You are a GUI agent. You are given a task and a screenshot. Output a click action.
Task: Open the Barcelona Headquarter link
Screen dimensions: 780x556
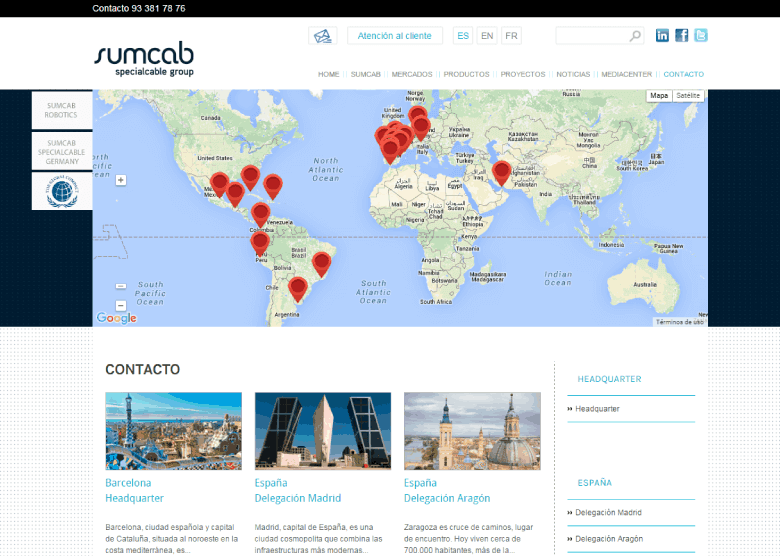pos(134,490)
